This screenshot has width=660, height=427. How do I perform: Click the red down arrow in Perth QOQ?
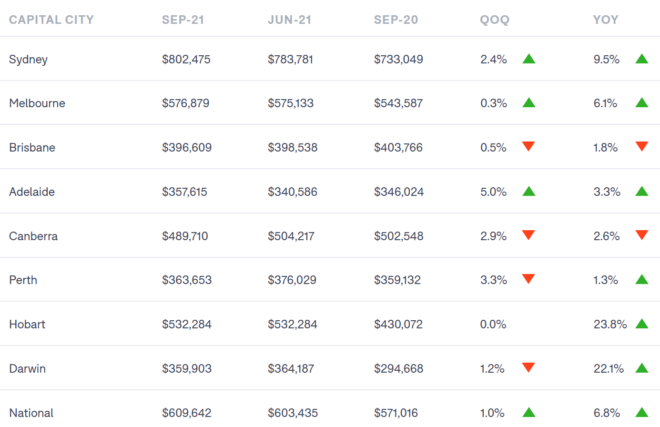click(529, 279)
